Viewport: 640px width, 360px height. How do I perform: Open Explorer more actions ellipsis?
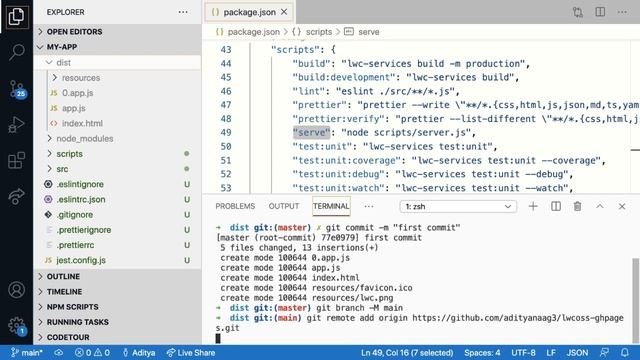click(x=183, y=12)
